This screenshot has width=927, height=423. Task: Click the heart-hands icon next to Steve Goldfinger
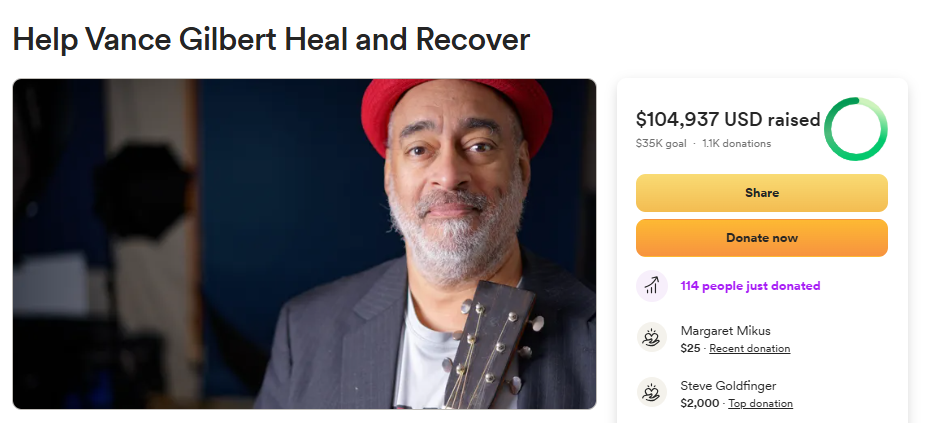click(x=652, y=393)
